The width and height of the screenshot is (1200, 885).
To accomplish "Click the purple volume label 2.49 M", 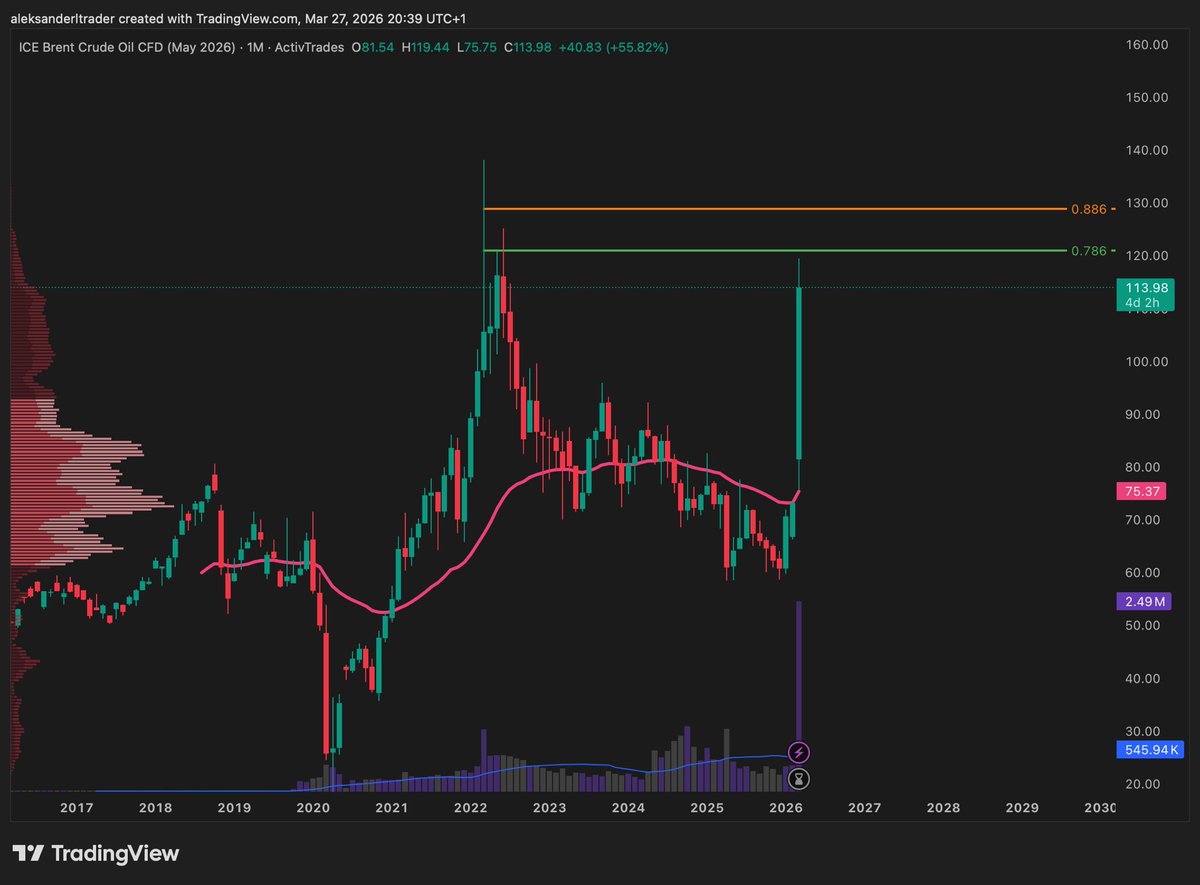I will (x=1145, y=601).
